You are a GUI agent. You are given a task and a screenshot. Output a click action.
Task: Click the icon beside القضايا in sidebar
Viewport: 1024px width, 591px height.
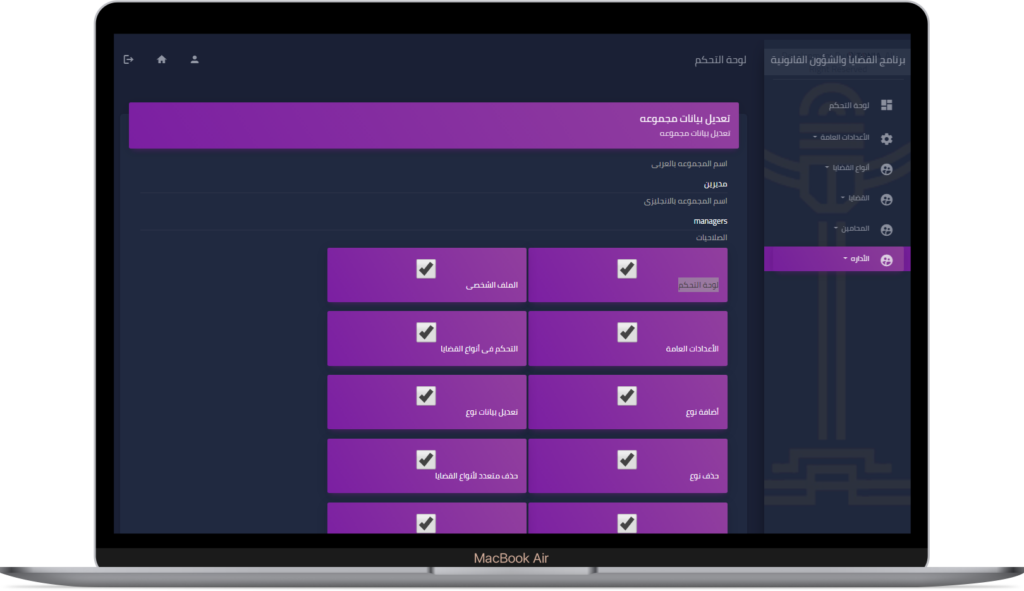pos(886,199)
